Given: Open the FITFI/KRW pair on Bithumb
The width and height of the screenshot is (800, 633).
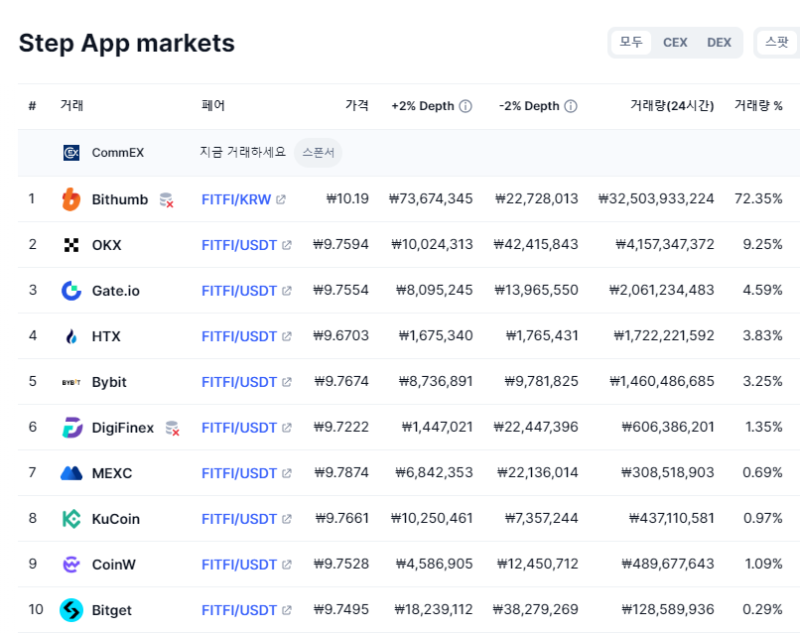Looking at the screenshot, I should [x=236, y=199].
